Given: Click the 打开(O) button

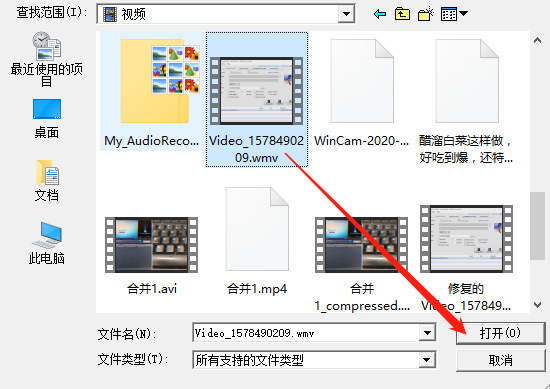Looking at the screenshot, I should 500,333.
